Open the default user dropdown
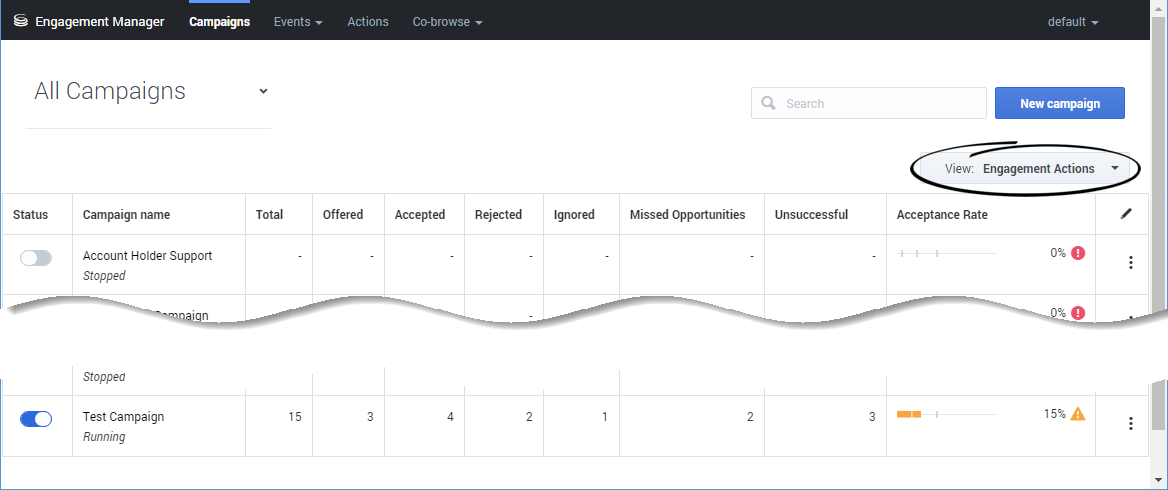Viewport: 1168px width, 490px height. 1073,22
